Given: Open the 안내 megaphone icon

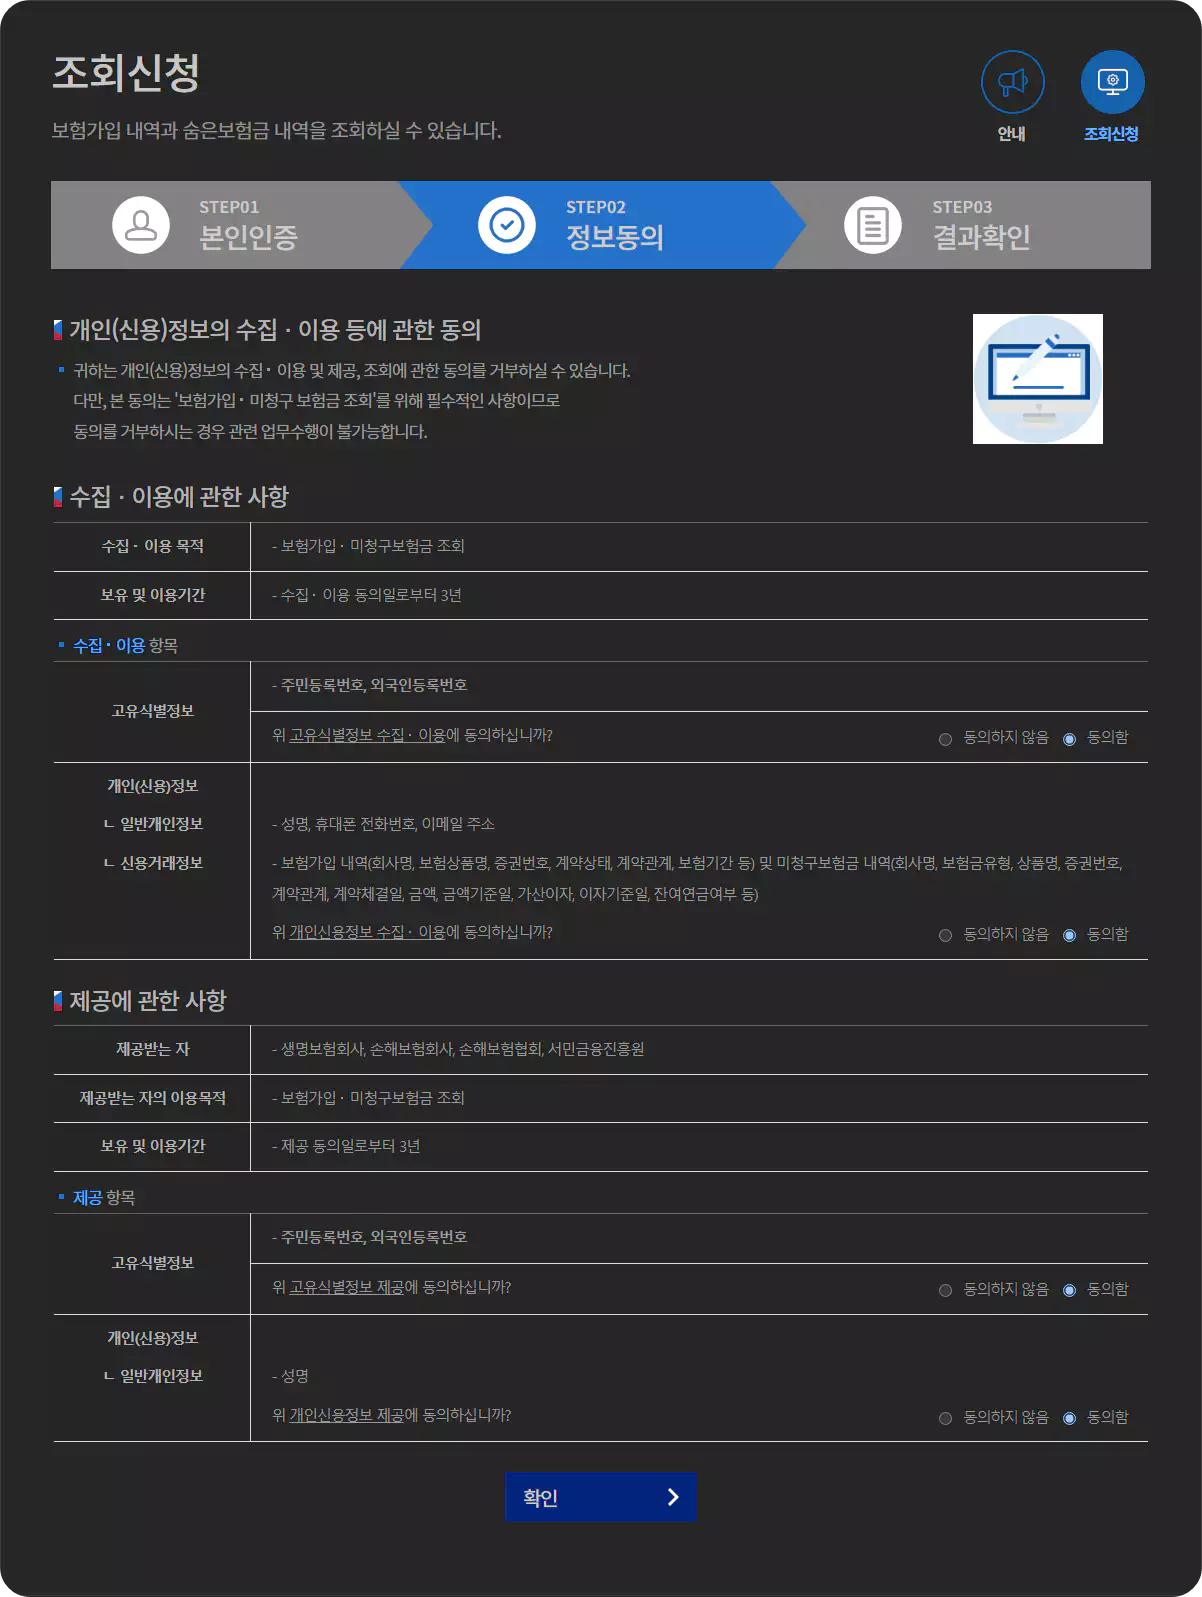Looking at the screenshot, I should (1012, 82).
